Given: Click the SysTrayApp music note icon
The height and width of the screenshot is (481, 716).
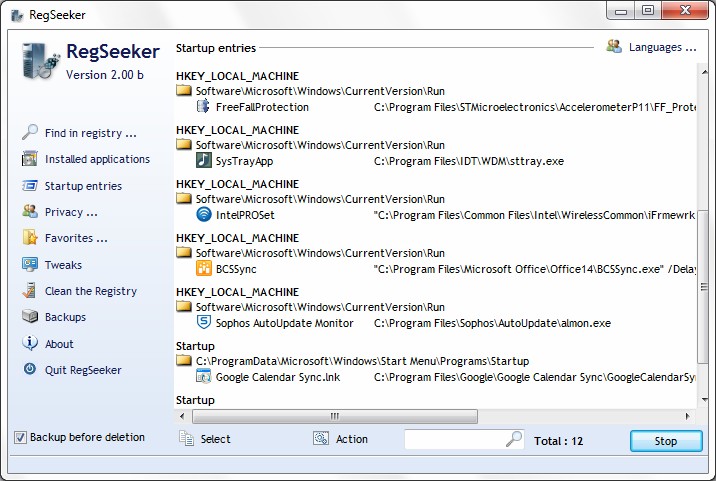Looking at the screenshot, I should coord(204,160).
